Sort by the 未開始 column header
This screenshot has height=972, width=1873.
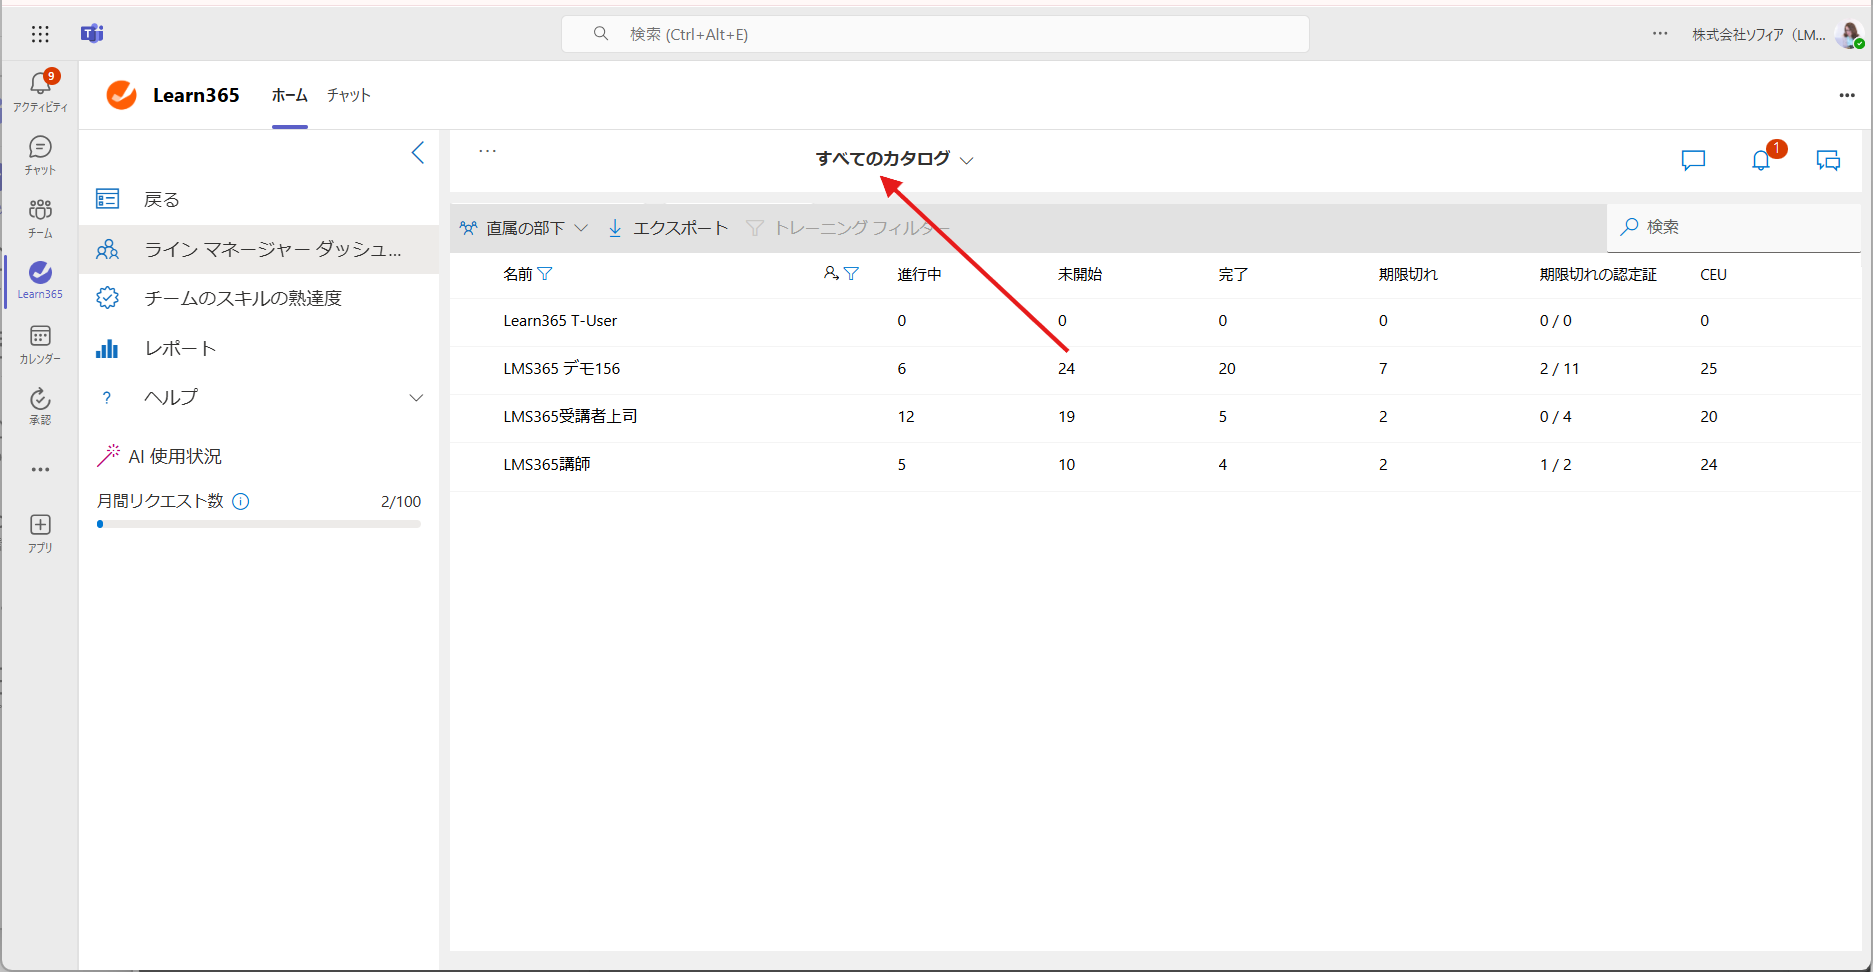(1080, 274)
